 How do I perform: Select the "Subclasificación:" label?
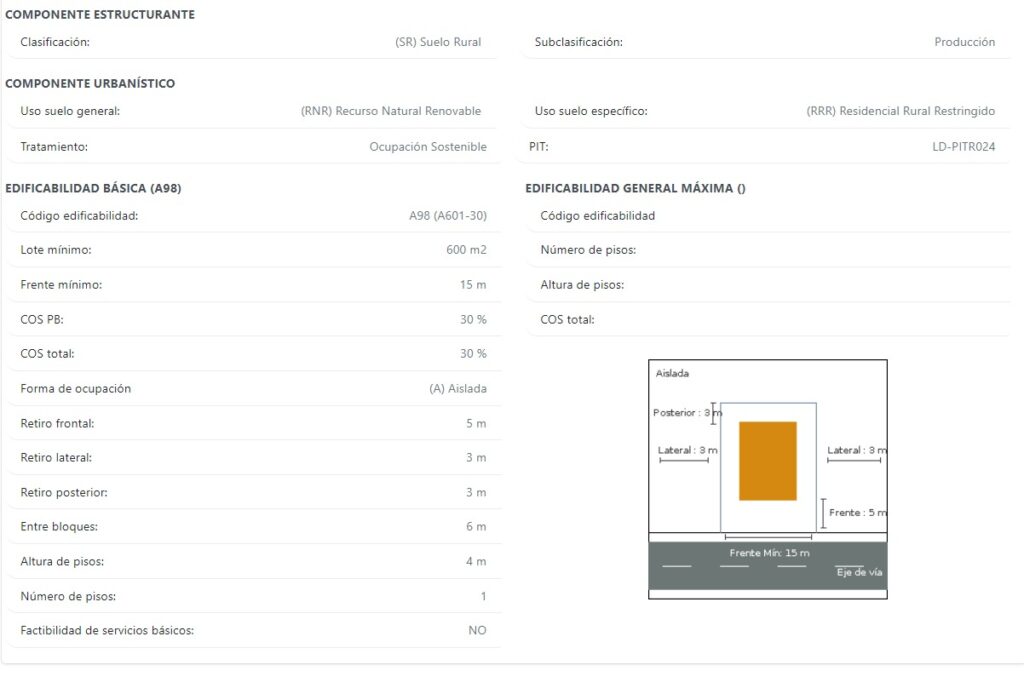click(x=579, y=42)
